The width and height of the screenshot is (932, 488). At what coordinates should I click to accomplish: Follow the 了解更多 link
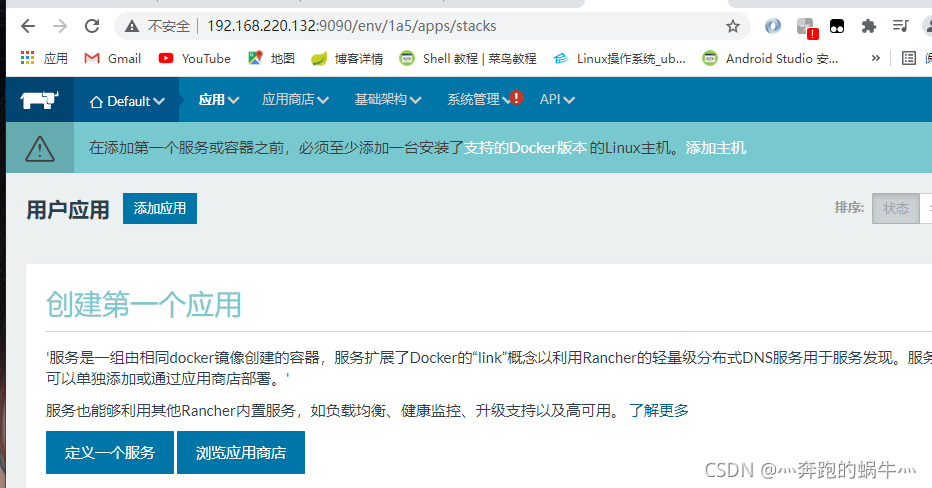659,410
